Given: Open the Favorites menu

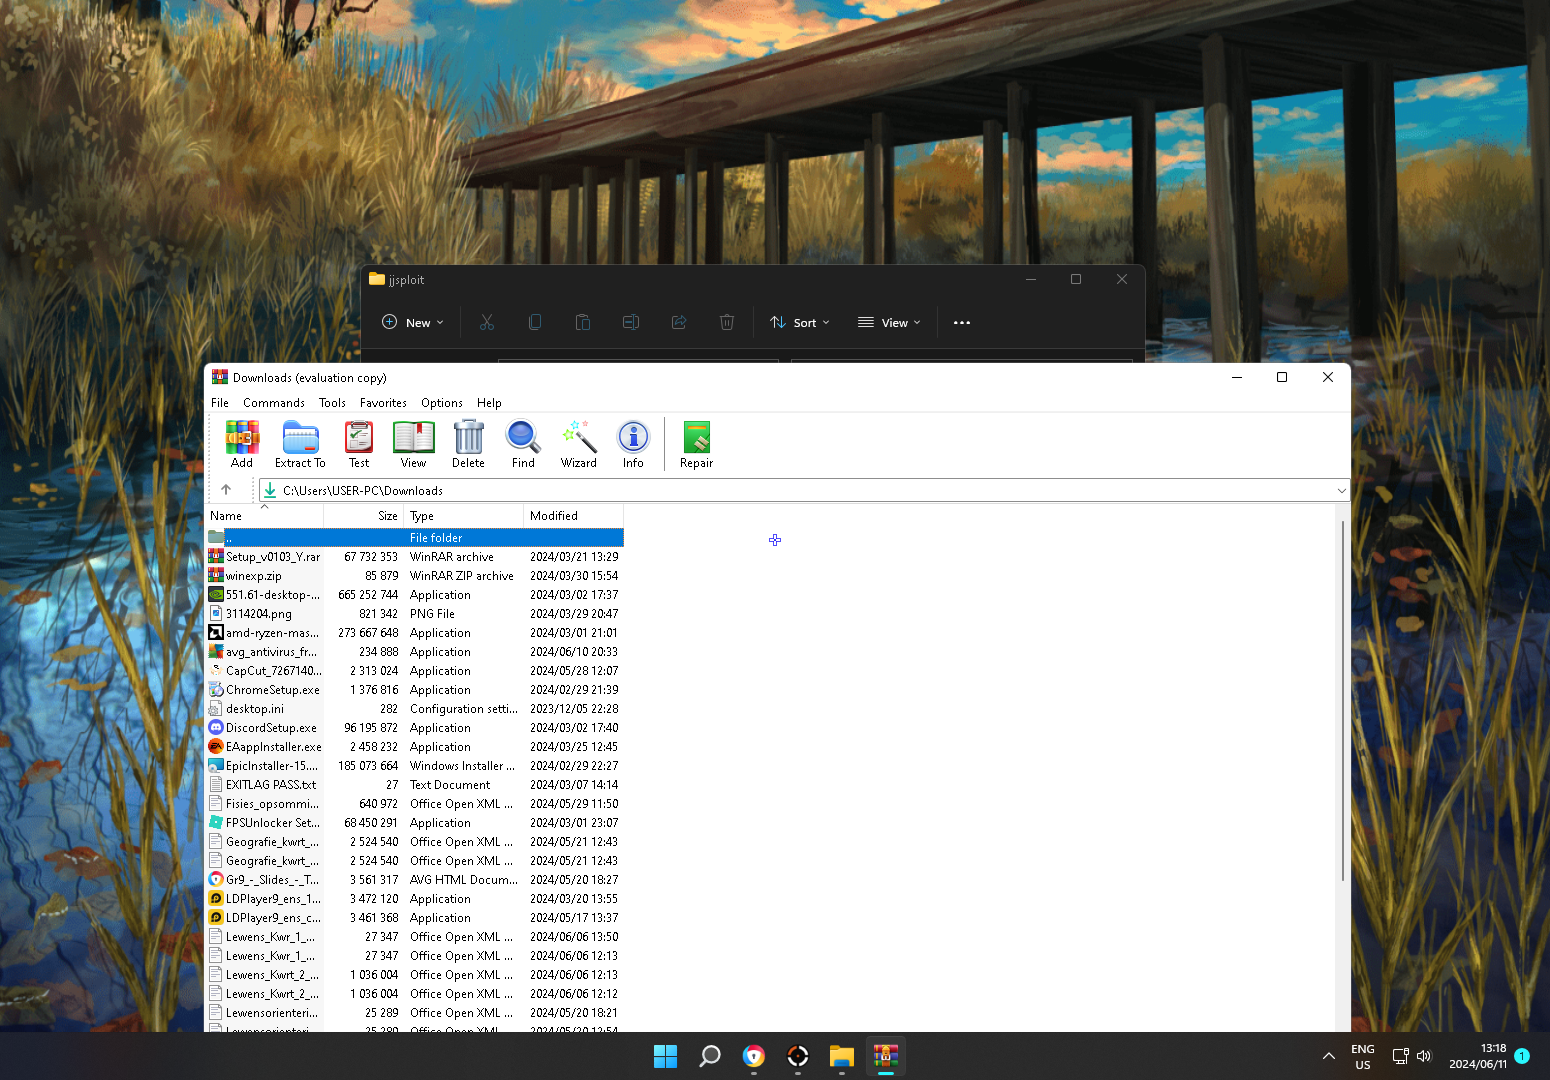Looking at the screenshot, I should 383,403.
